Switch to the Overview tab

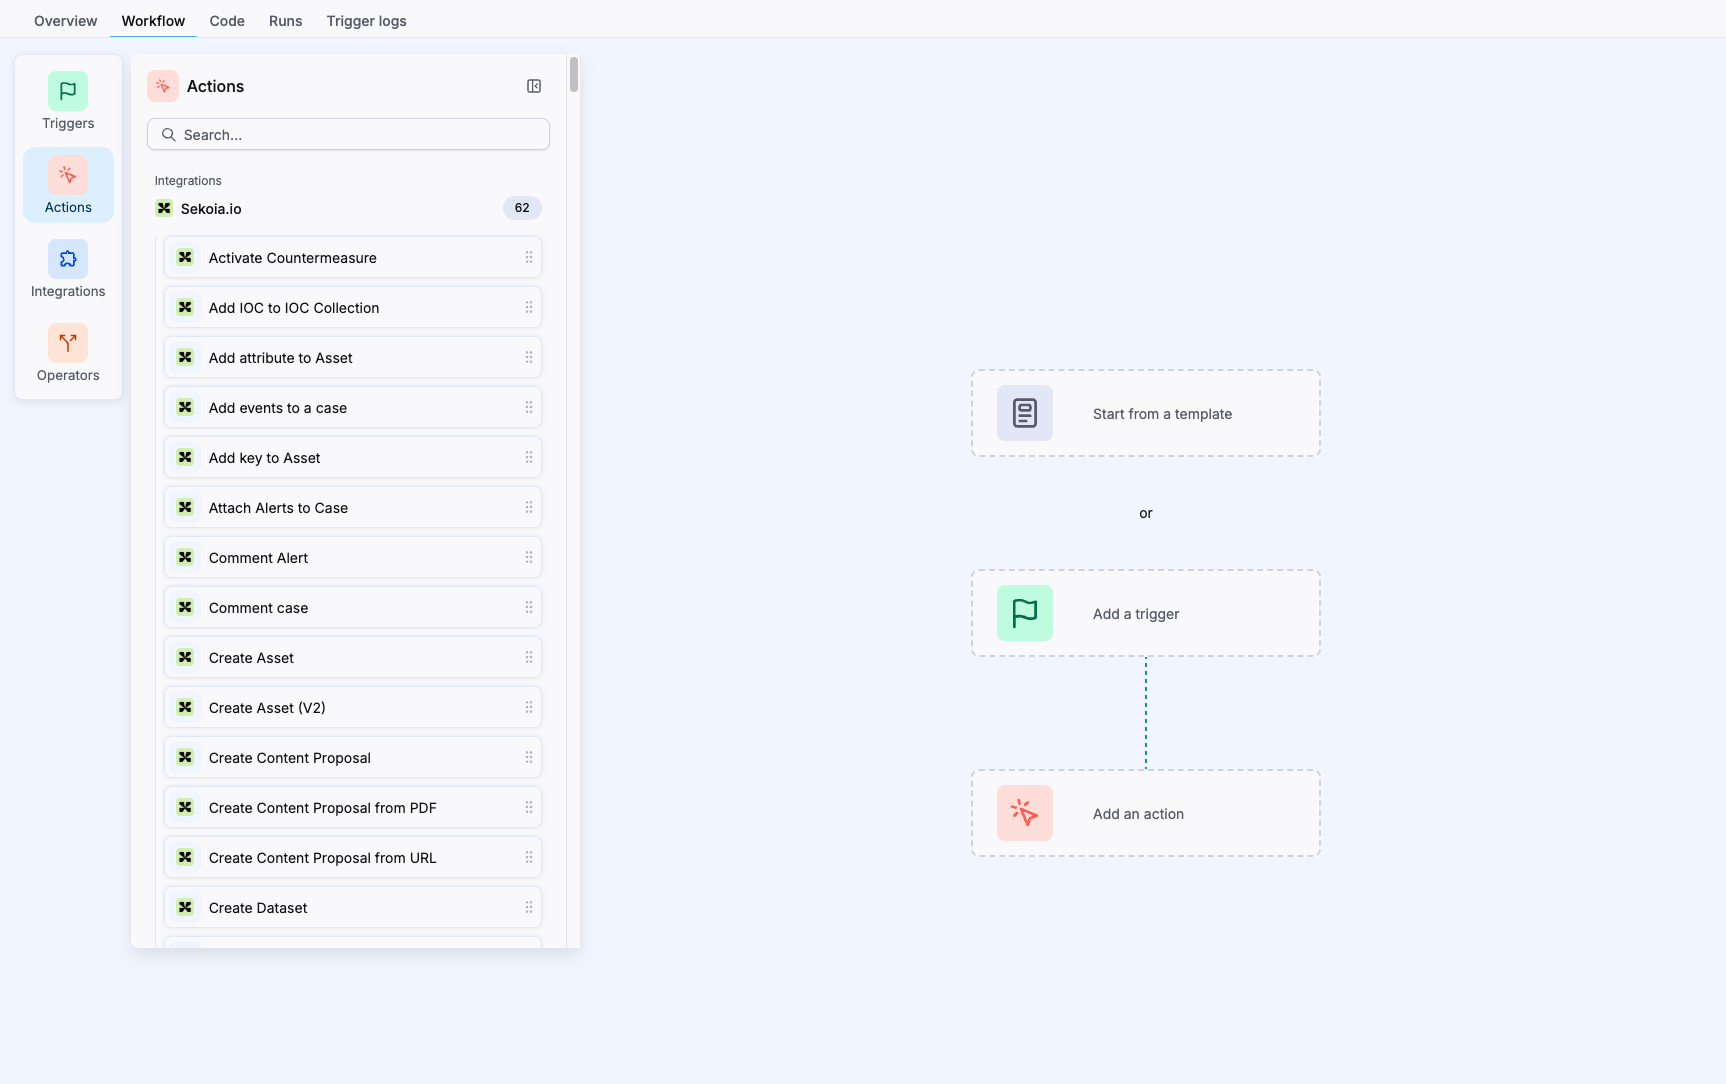click(66, 21)
